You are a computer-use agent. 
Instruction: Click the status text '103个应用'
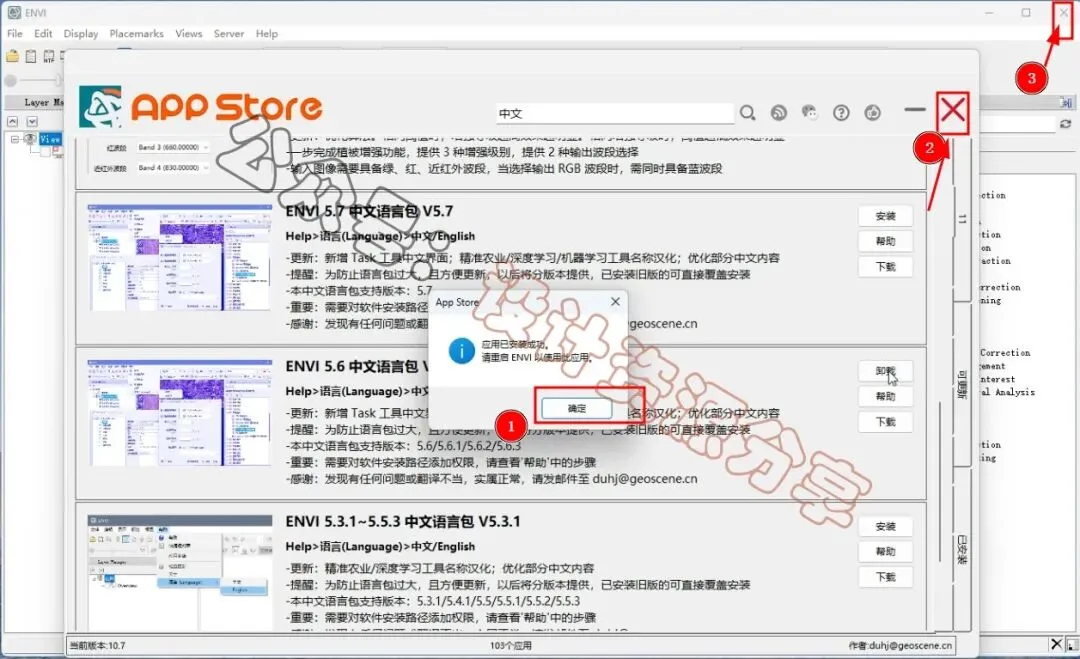coord(510,645)
